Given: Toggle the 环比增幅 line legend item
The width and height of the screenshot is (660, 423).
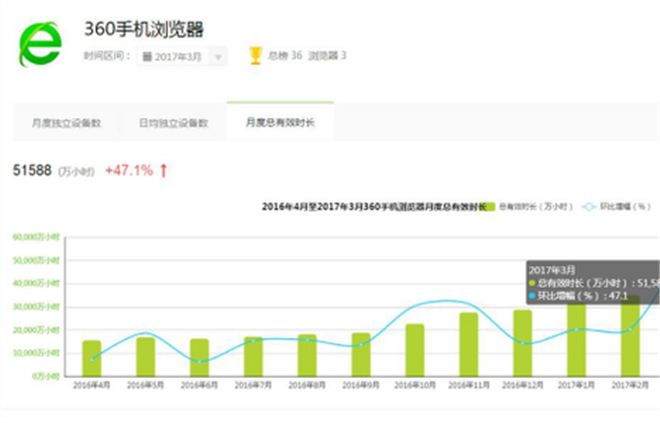Looking at the screenshot, I should [616, 207].
